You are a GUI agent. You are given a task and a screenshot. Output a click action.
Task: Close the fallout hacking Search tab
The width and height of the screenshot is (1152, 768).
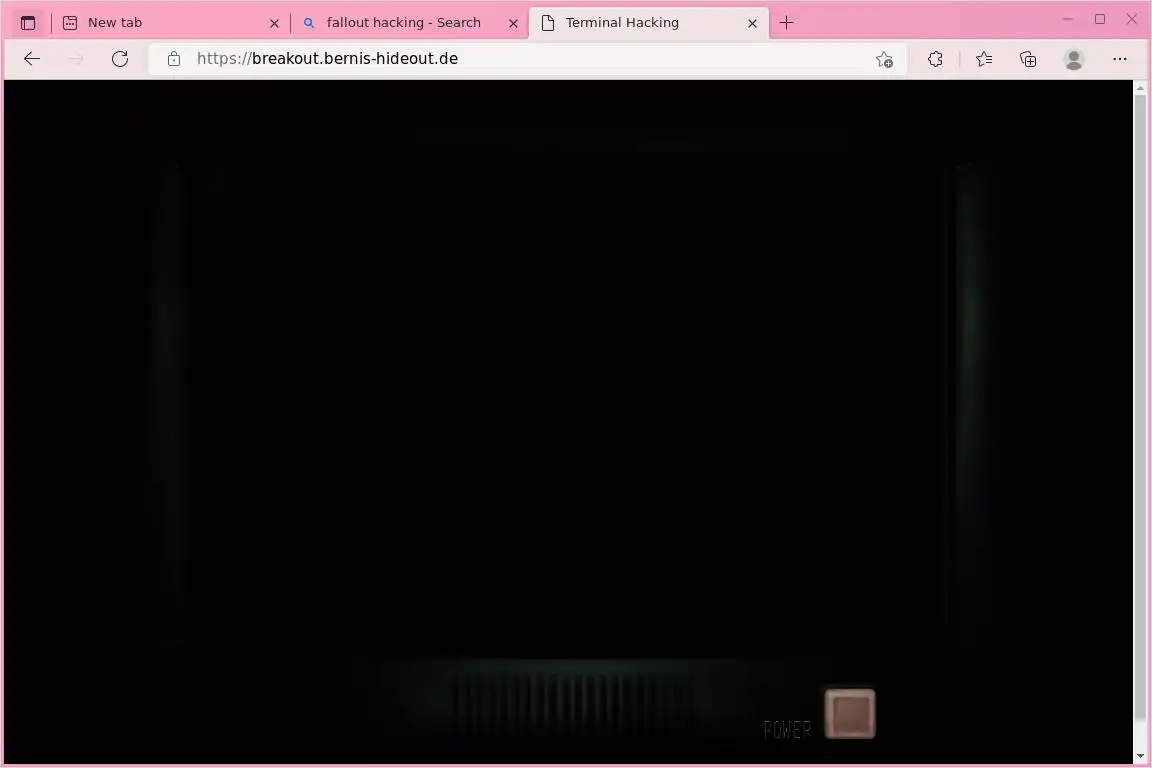coord(514,24)
